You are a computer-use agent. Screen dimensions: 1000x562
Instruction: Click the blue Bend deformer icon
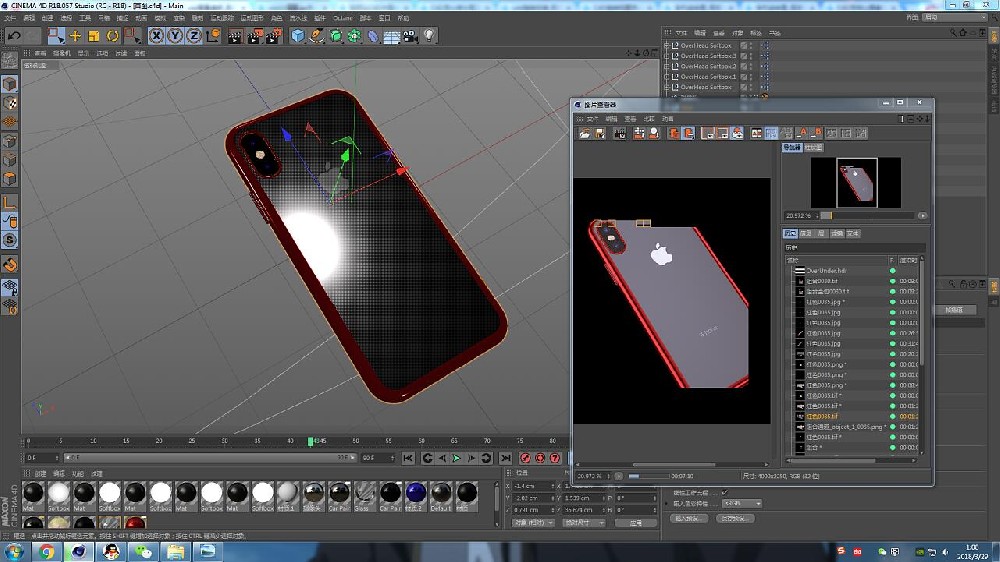(373, 36)
